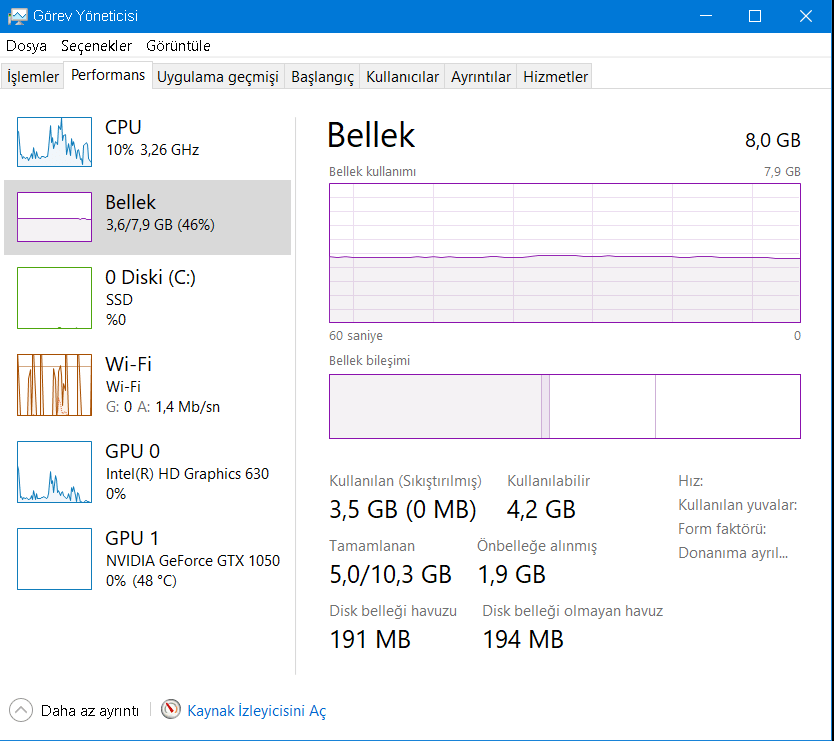Click the Kullanılan 3,5 GB (0 MB) value
The image size is (834, 741).
pyautogui.click(x=403, y=509)
